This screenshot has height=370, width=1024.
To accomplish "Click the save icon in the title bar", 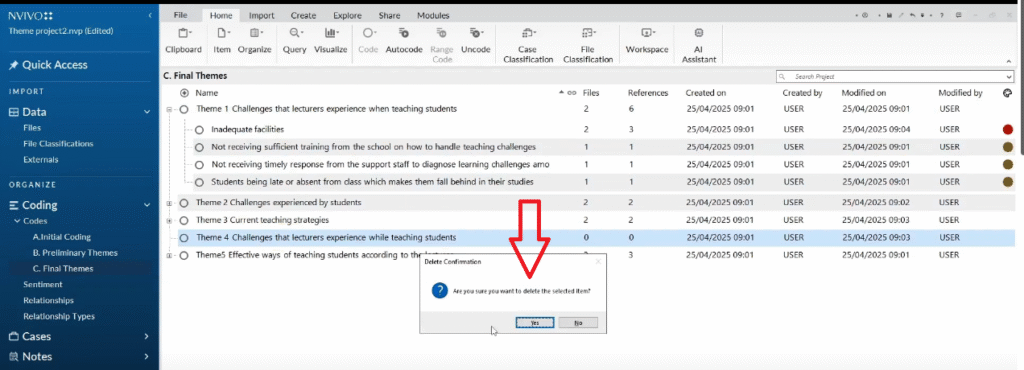I will (x=889, y=15).
